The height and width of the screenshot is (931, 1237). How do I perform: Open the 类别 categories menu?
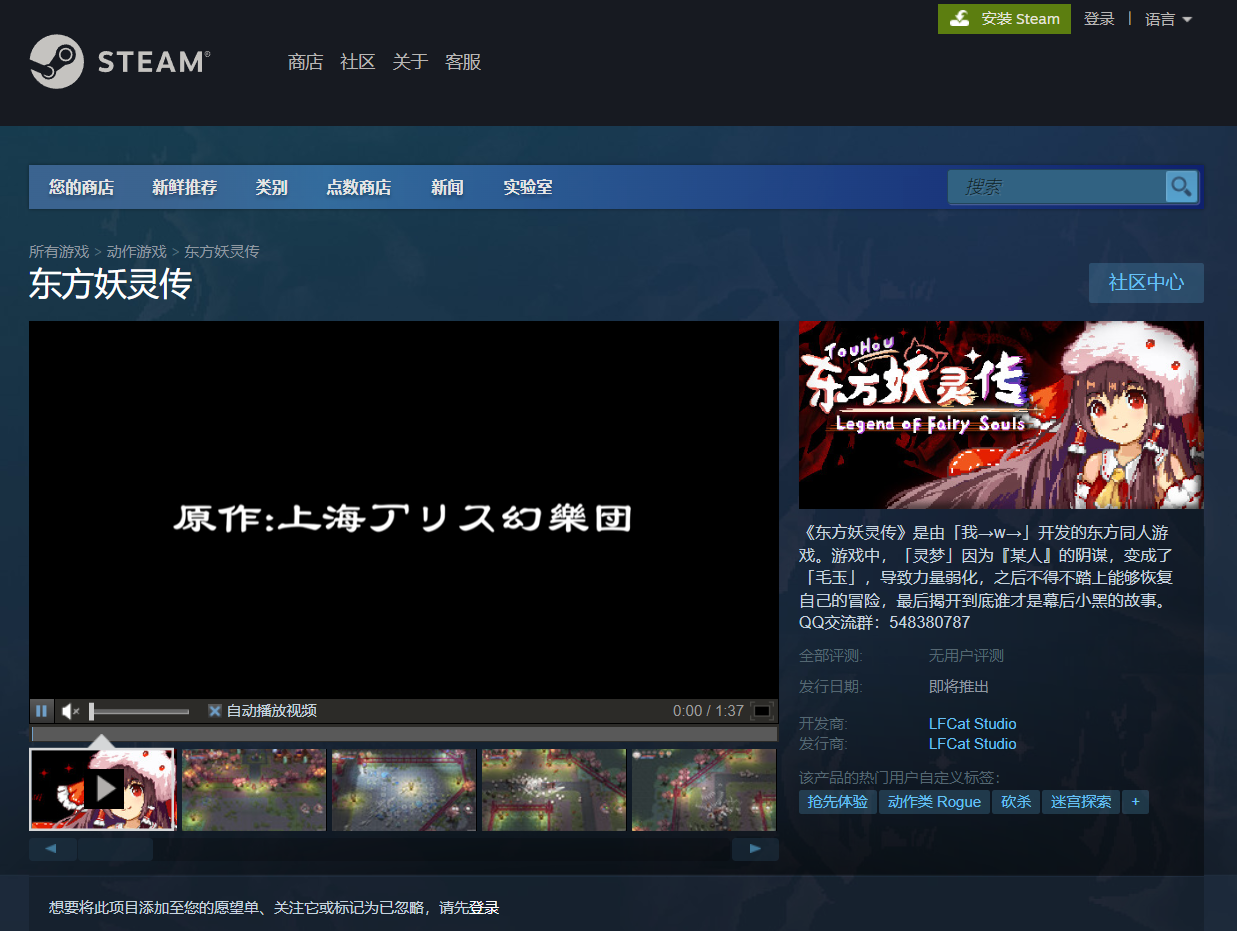pyautogui.click(x=271, y=187)
